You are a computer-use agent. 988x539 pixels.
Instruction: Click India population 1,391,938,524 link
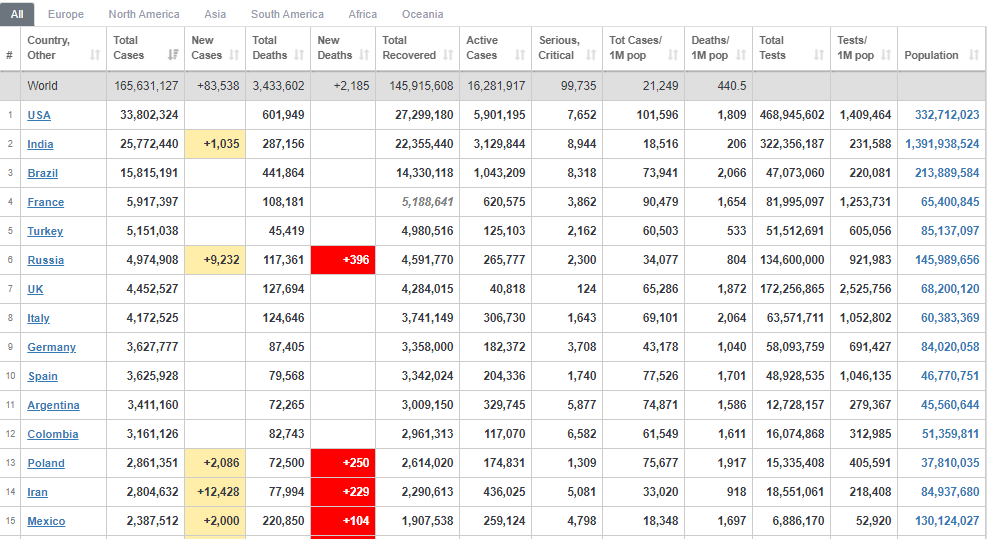[942, 144]
